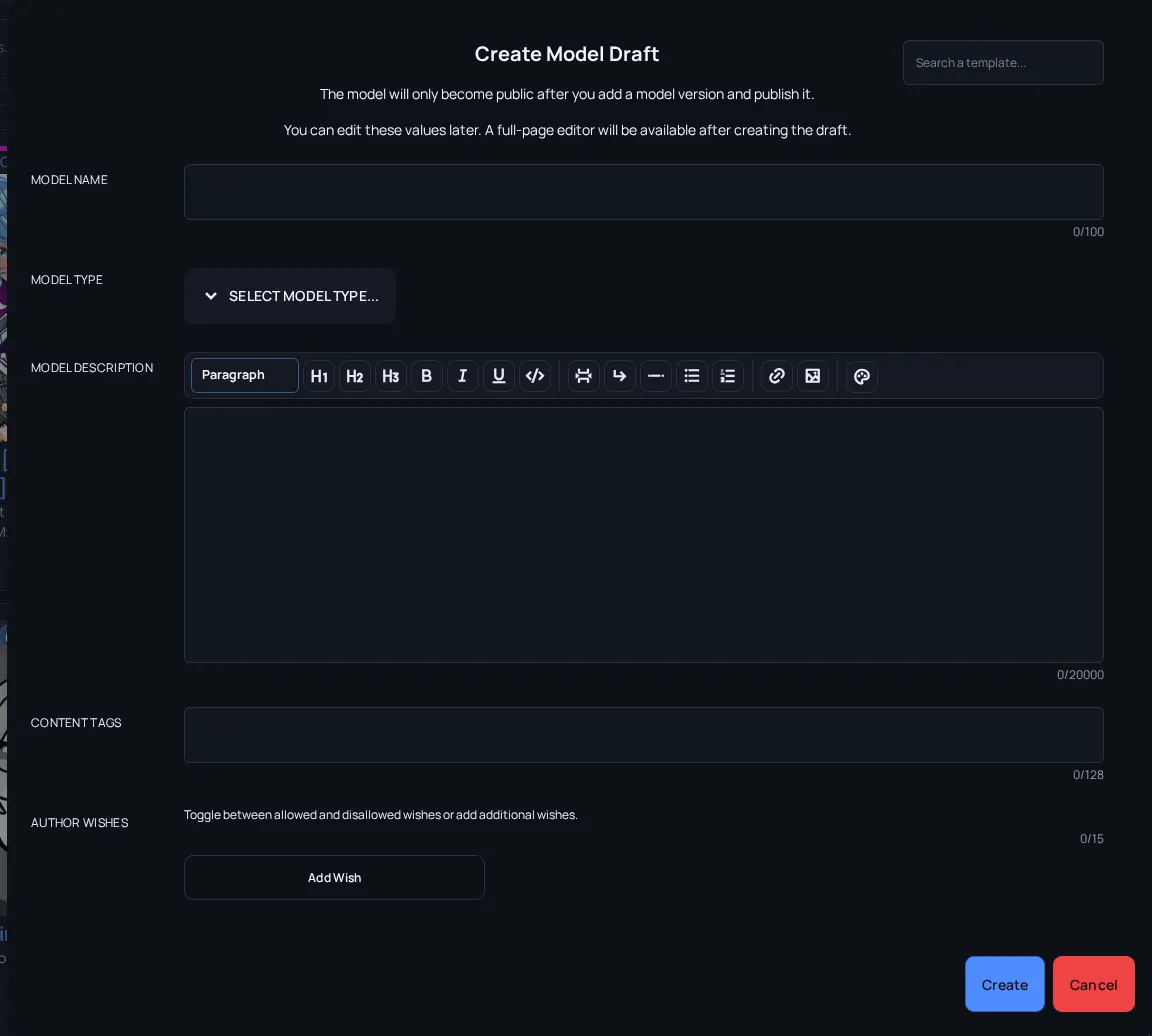Insert a line break with arrow icon
The width and height of the screenshot is (1152, 1036).
(620, 376)
